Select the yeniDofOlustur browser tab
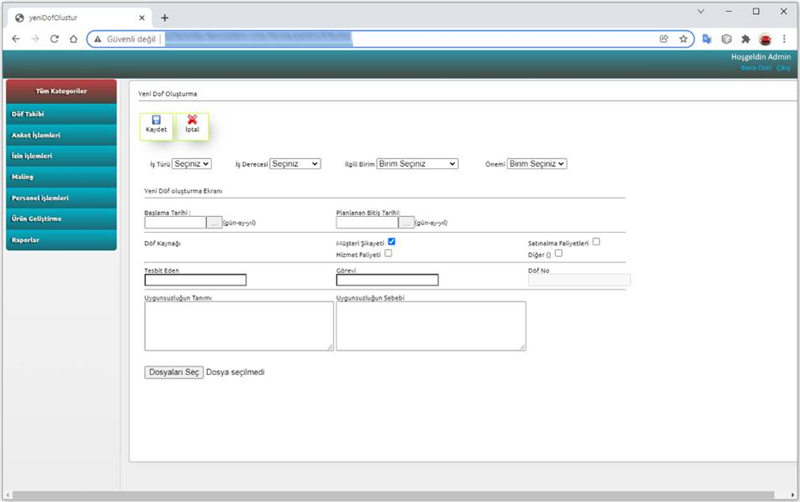The image size is (800, 502). coord(81,18)
